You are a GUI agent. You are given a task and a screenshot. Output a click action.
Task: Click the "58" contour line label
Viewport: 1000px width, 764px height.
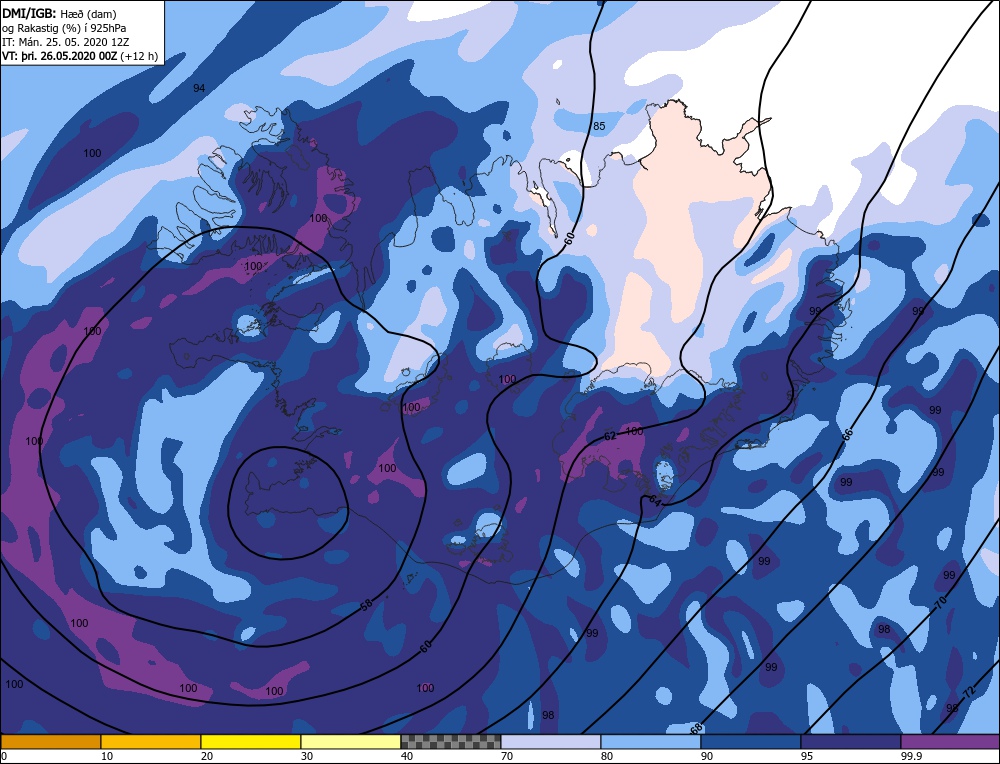point(366,605)
